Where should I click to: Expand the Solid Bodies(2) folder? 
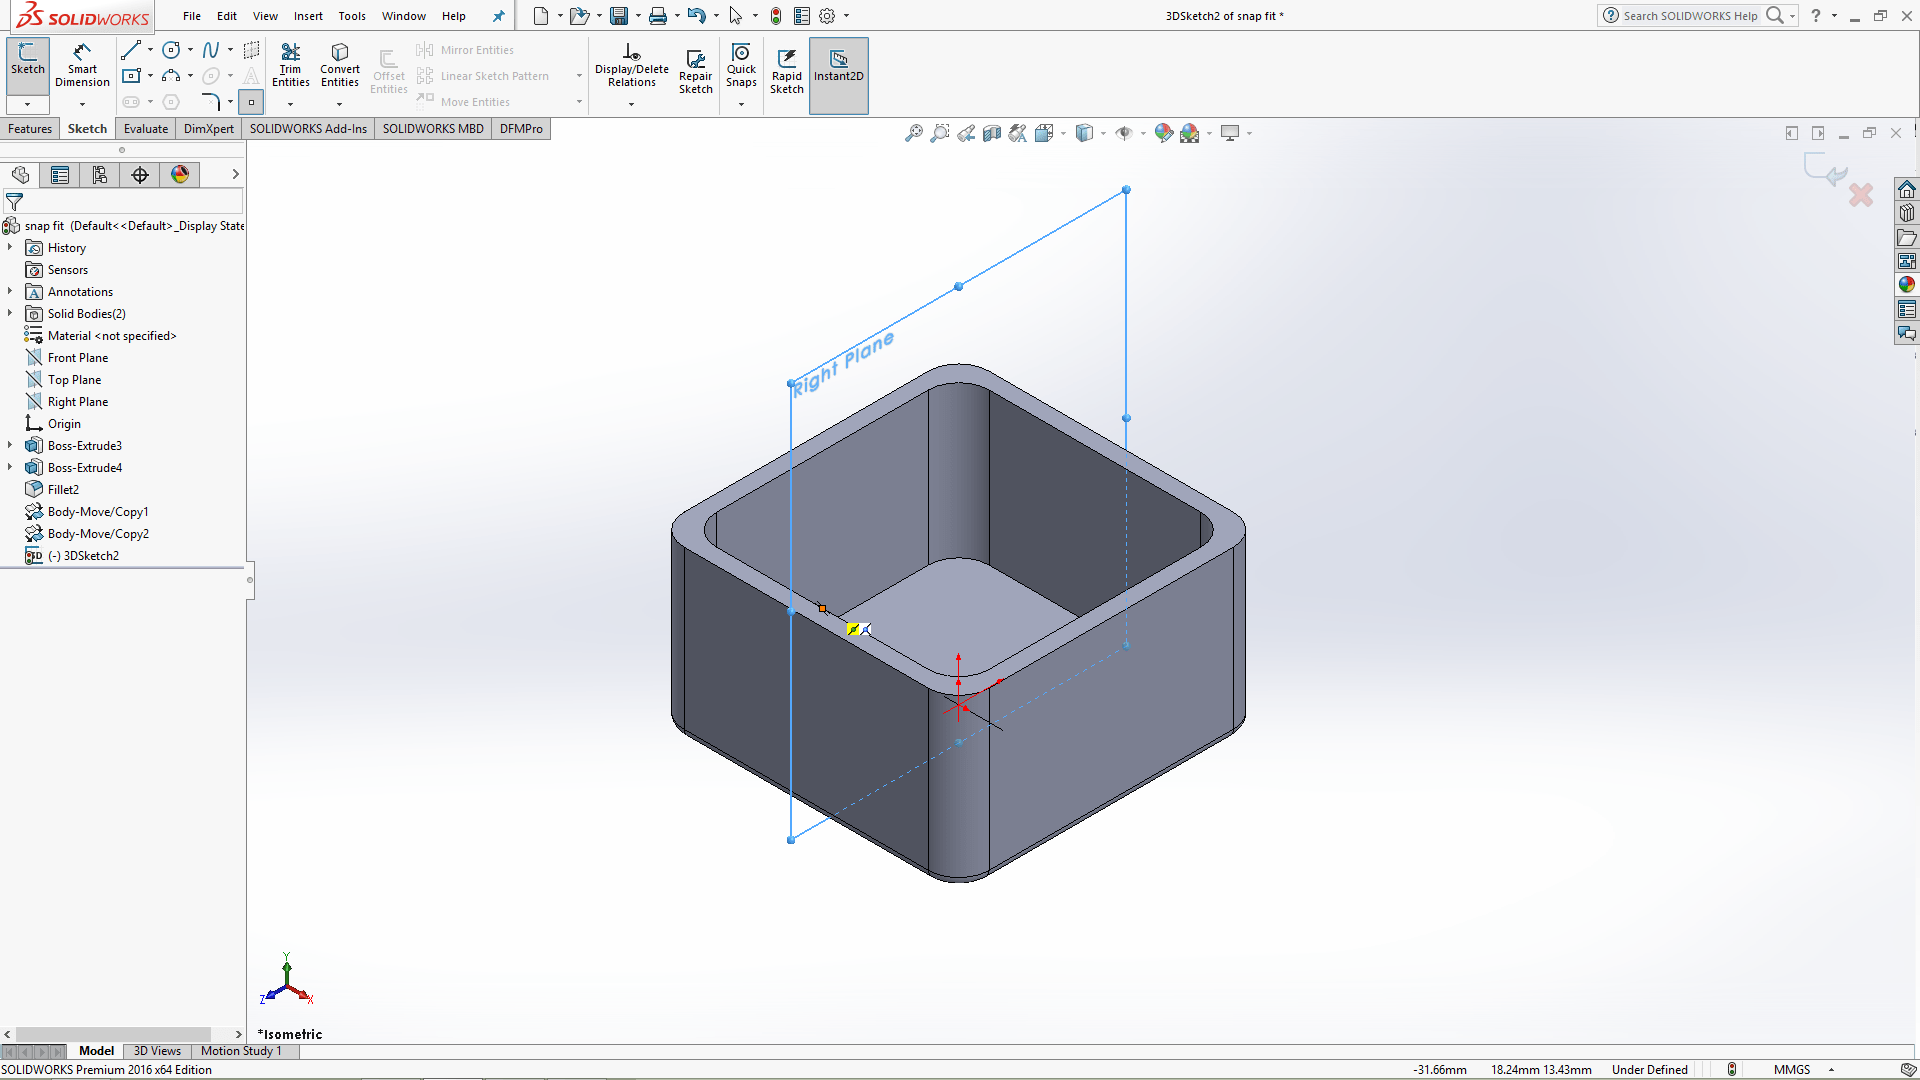click(x=10, y=314)
